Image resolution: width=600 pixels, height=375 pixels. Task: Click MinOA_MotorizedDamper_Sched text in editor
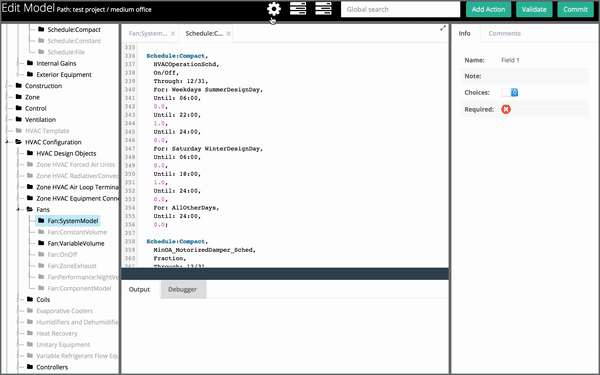click(x=204, y=250)
